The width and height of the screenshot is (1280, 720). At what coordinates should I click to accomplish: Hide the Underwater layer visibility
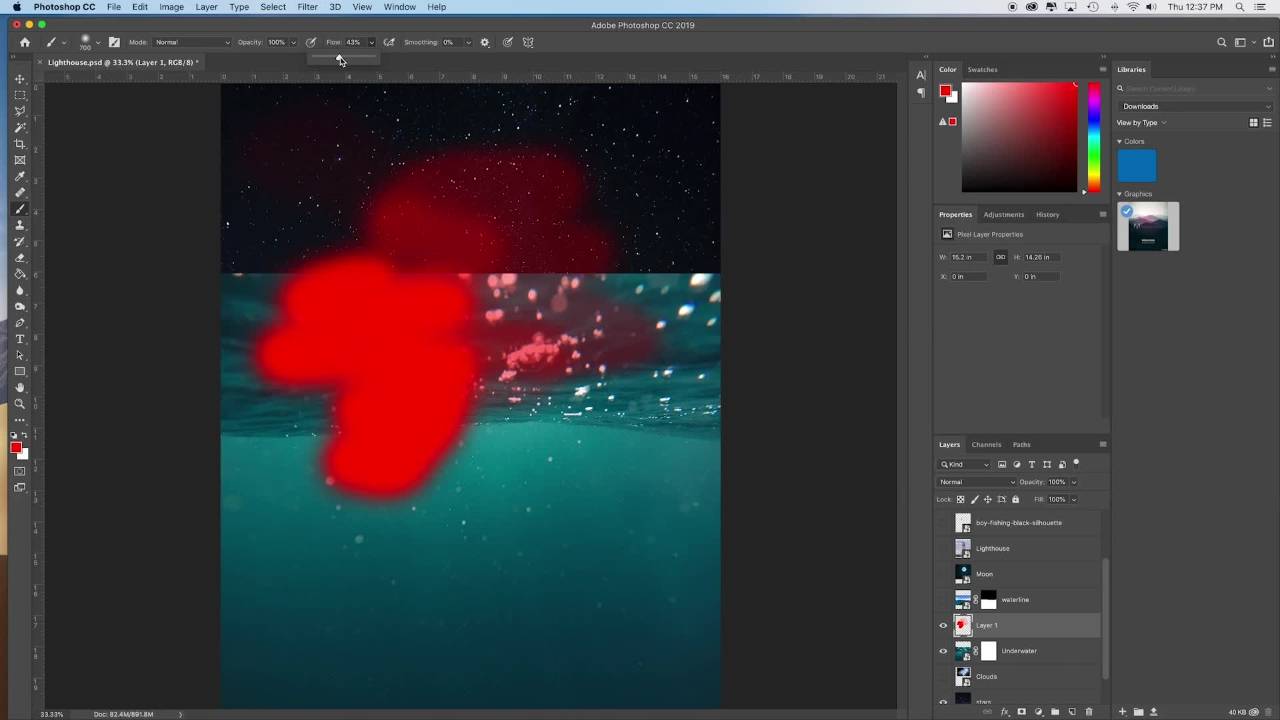(x=942, y=651)
